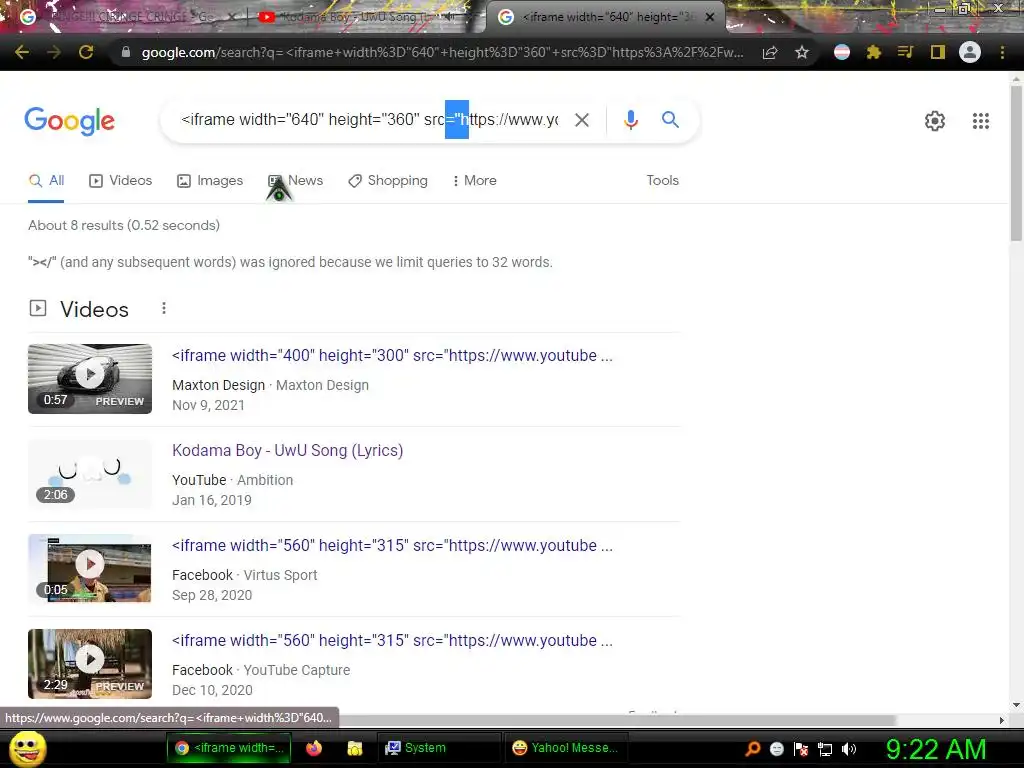The image size is (1024, 768).
Task: View site info via the padlock icon
Action: point(126,52)
